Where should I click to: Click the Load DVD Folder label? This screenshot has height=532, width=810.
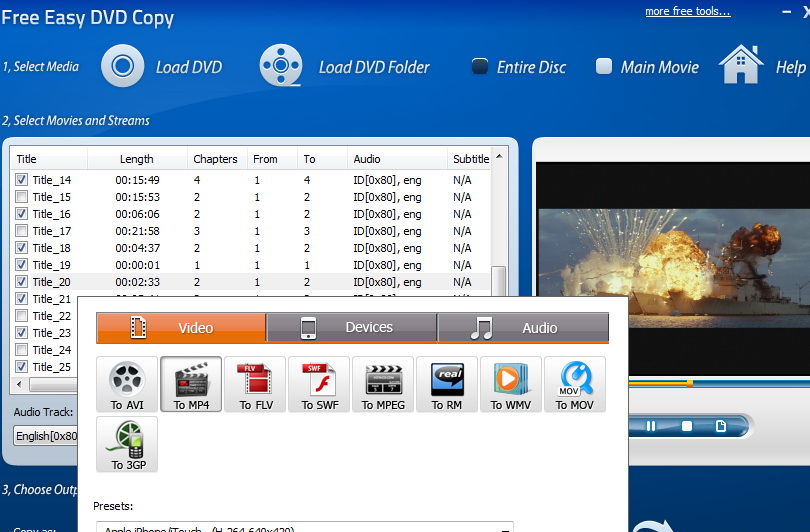tap(374, 67)
